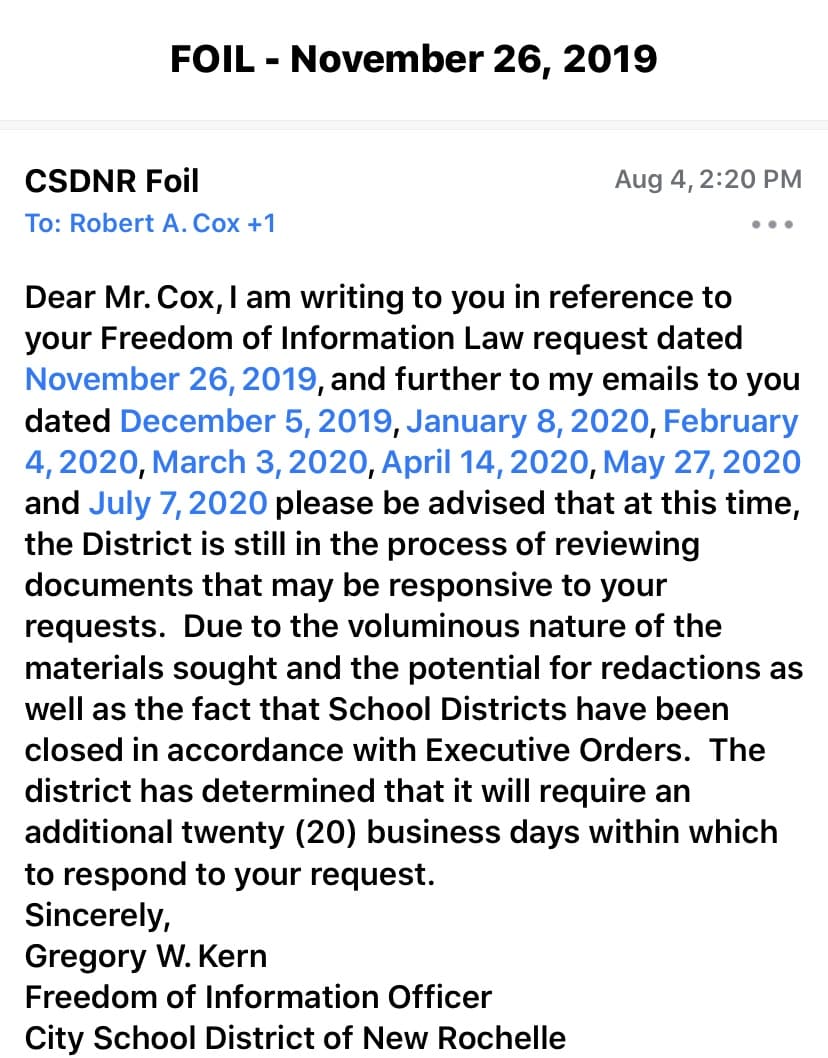This screenshot has height=1058, width=828.
Task: Tap the recipient Robert A. Cox
Action: [x=153, y=223]
